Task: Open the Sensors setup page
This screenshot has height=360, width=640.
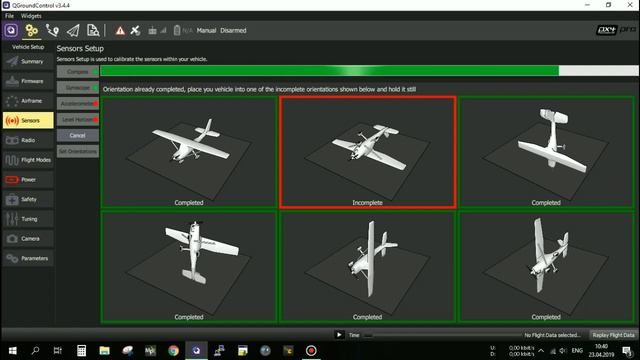Action: pos(28,120)
